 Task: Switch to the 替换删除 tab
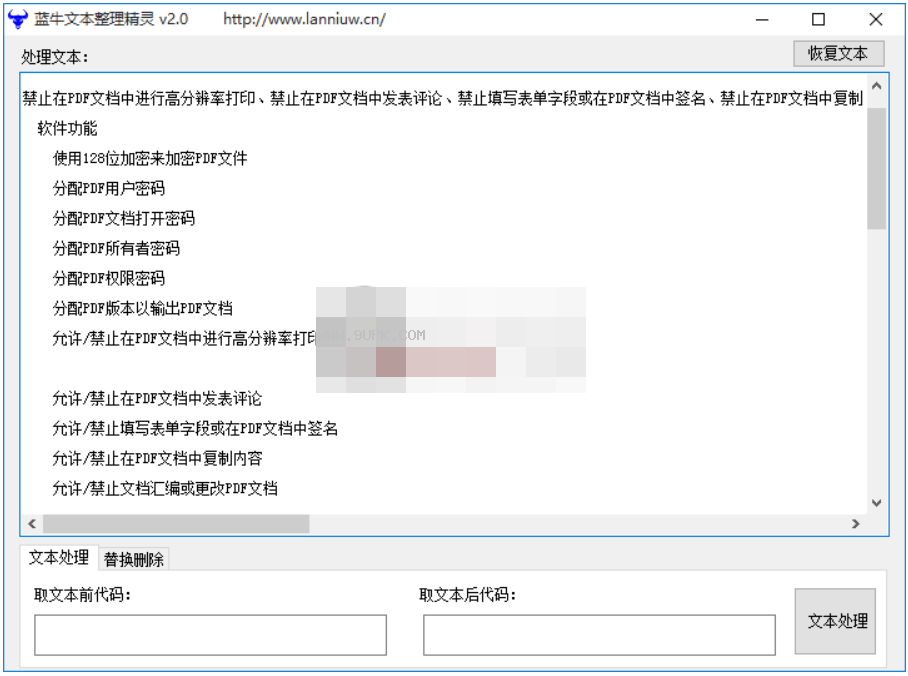[x=134, y=559]
